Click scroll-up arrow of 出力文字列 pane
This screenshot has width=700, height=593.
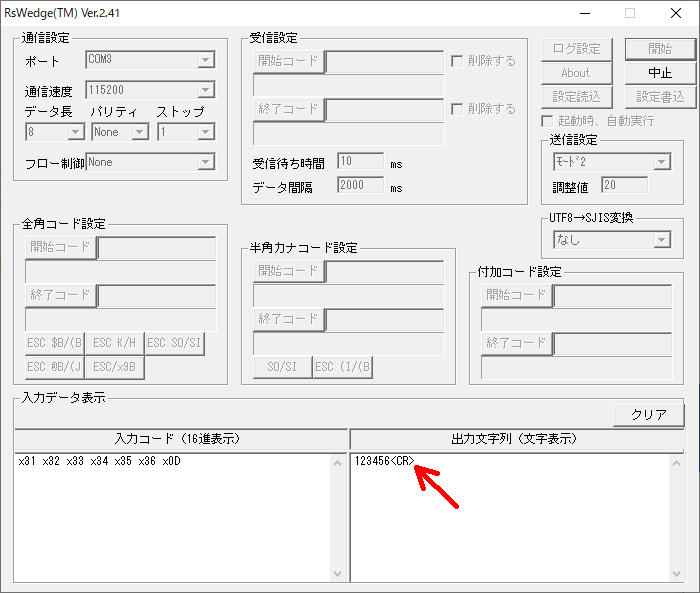click(677, 464)
